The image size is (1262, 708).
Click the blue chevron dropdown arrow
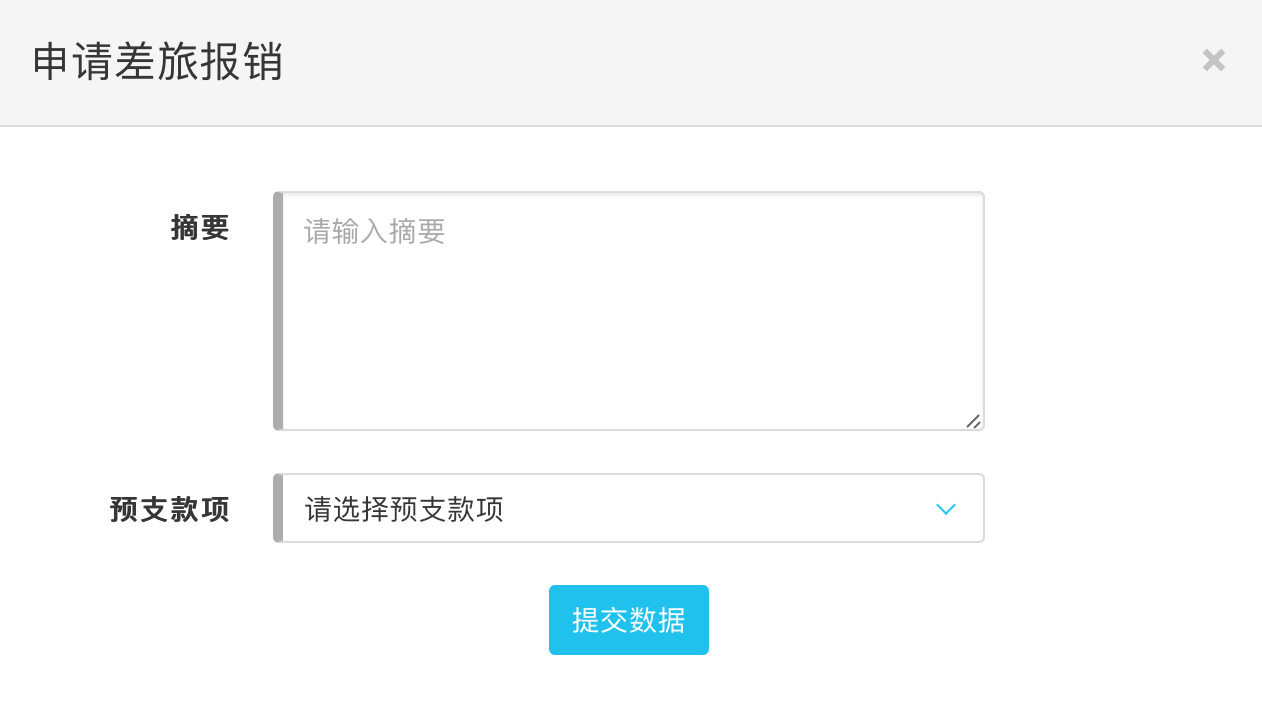945,509
